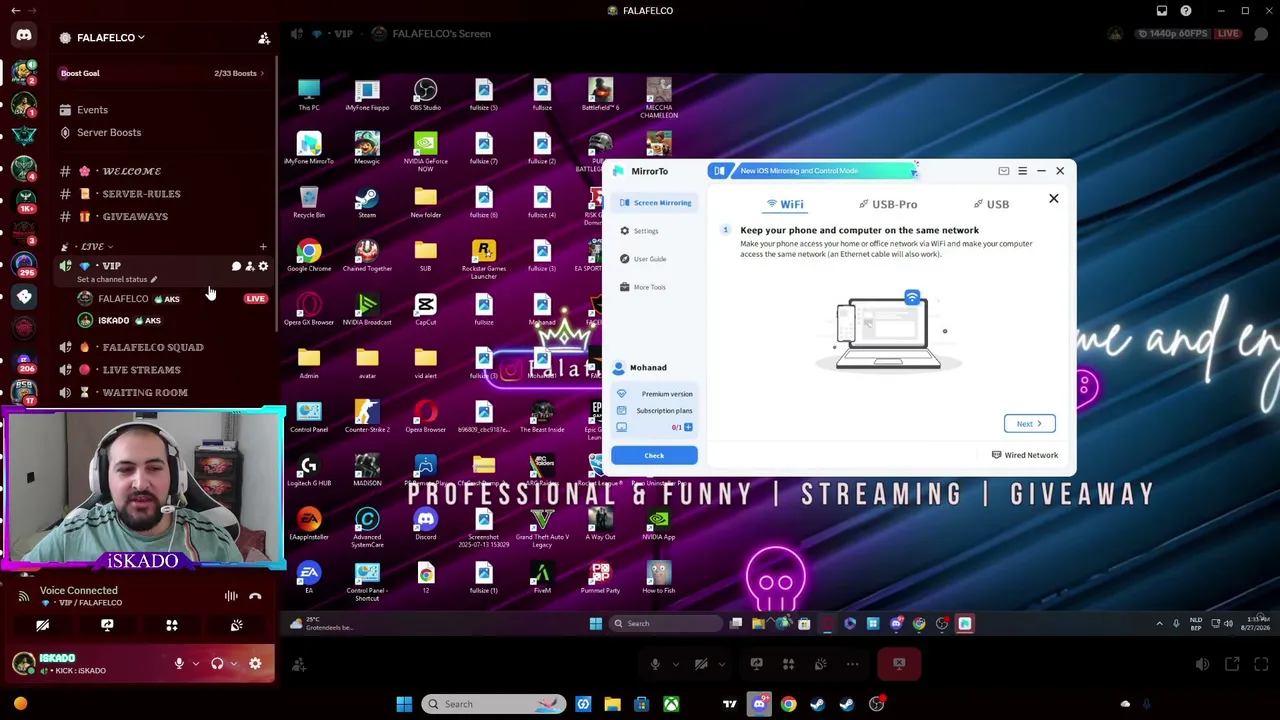1280x720 pixels.
Task: Create a channel in the LIVE category
Action: point(263,246)
